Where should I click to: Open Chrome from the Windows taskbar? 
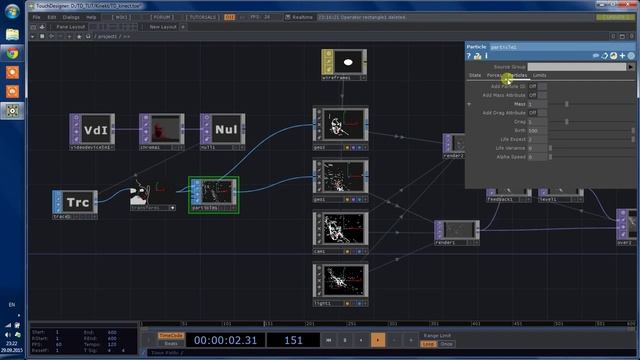tap(12, 53)
